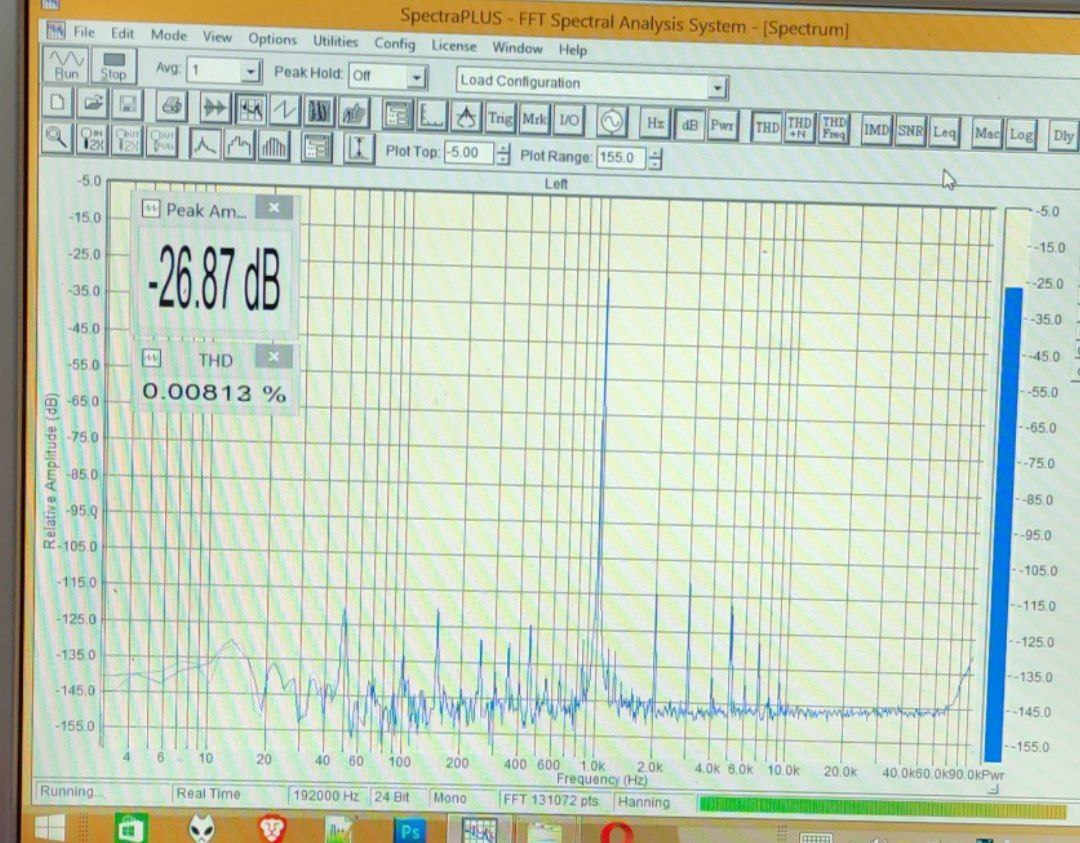The width and height of the screenshot is (1080, 843).
Task: Select the bar graph plot icon
Action: click(x=273, y=147)
